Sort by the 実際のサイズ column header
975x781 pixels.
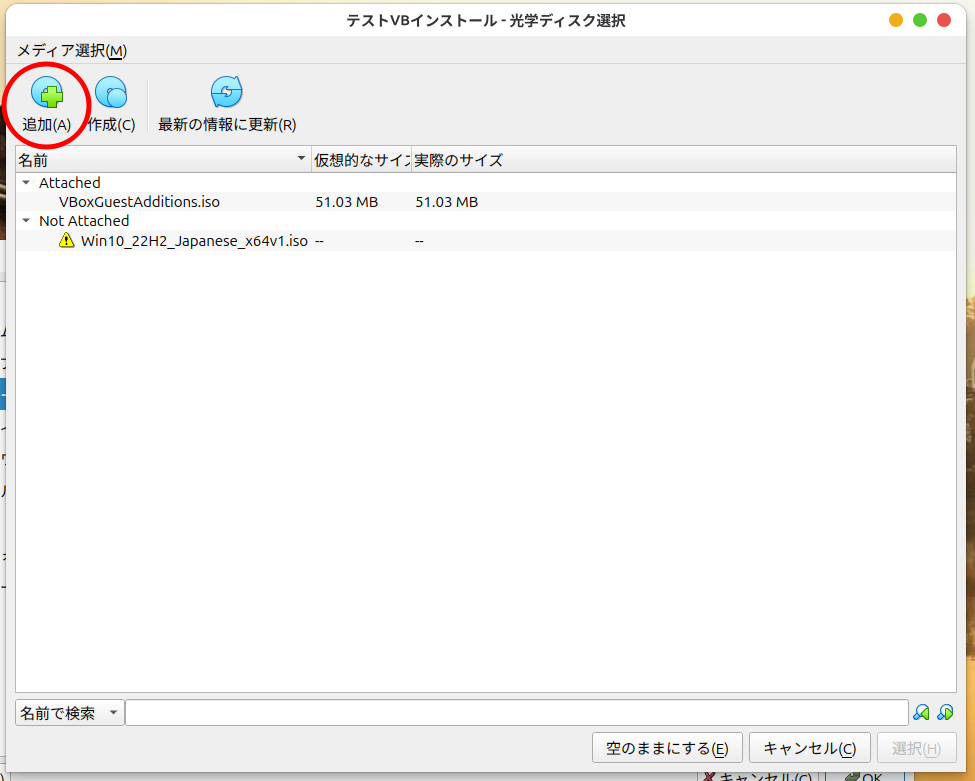[x=460, y=160]
